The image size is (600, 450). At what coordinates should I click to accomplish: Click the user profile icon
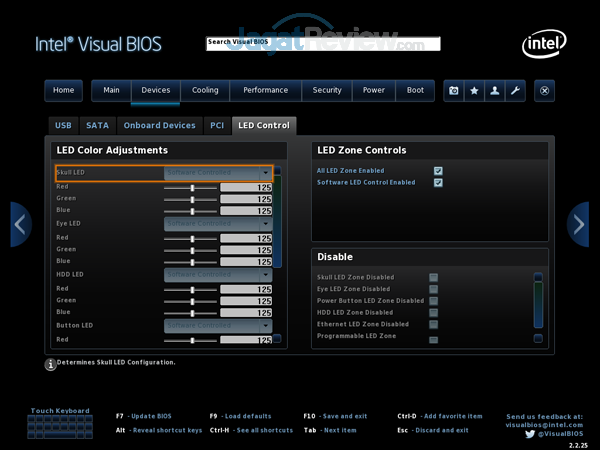pyautogui.click(x=495, y=90)
